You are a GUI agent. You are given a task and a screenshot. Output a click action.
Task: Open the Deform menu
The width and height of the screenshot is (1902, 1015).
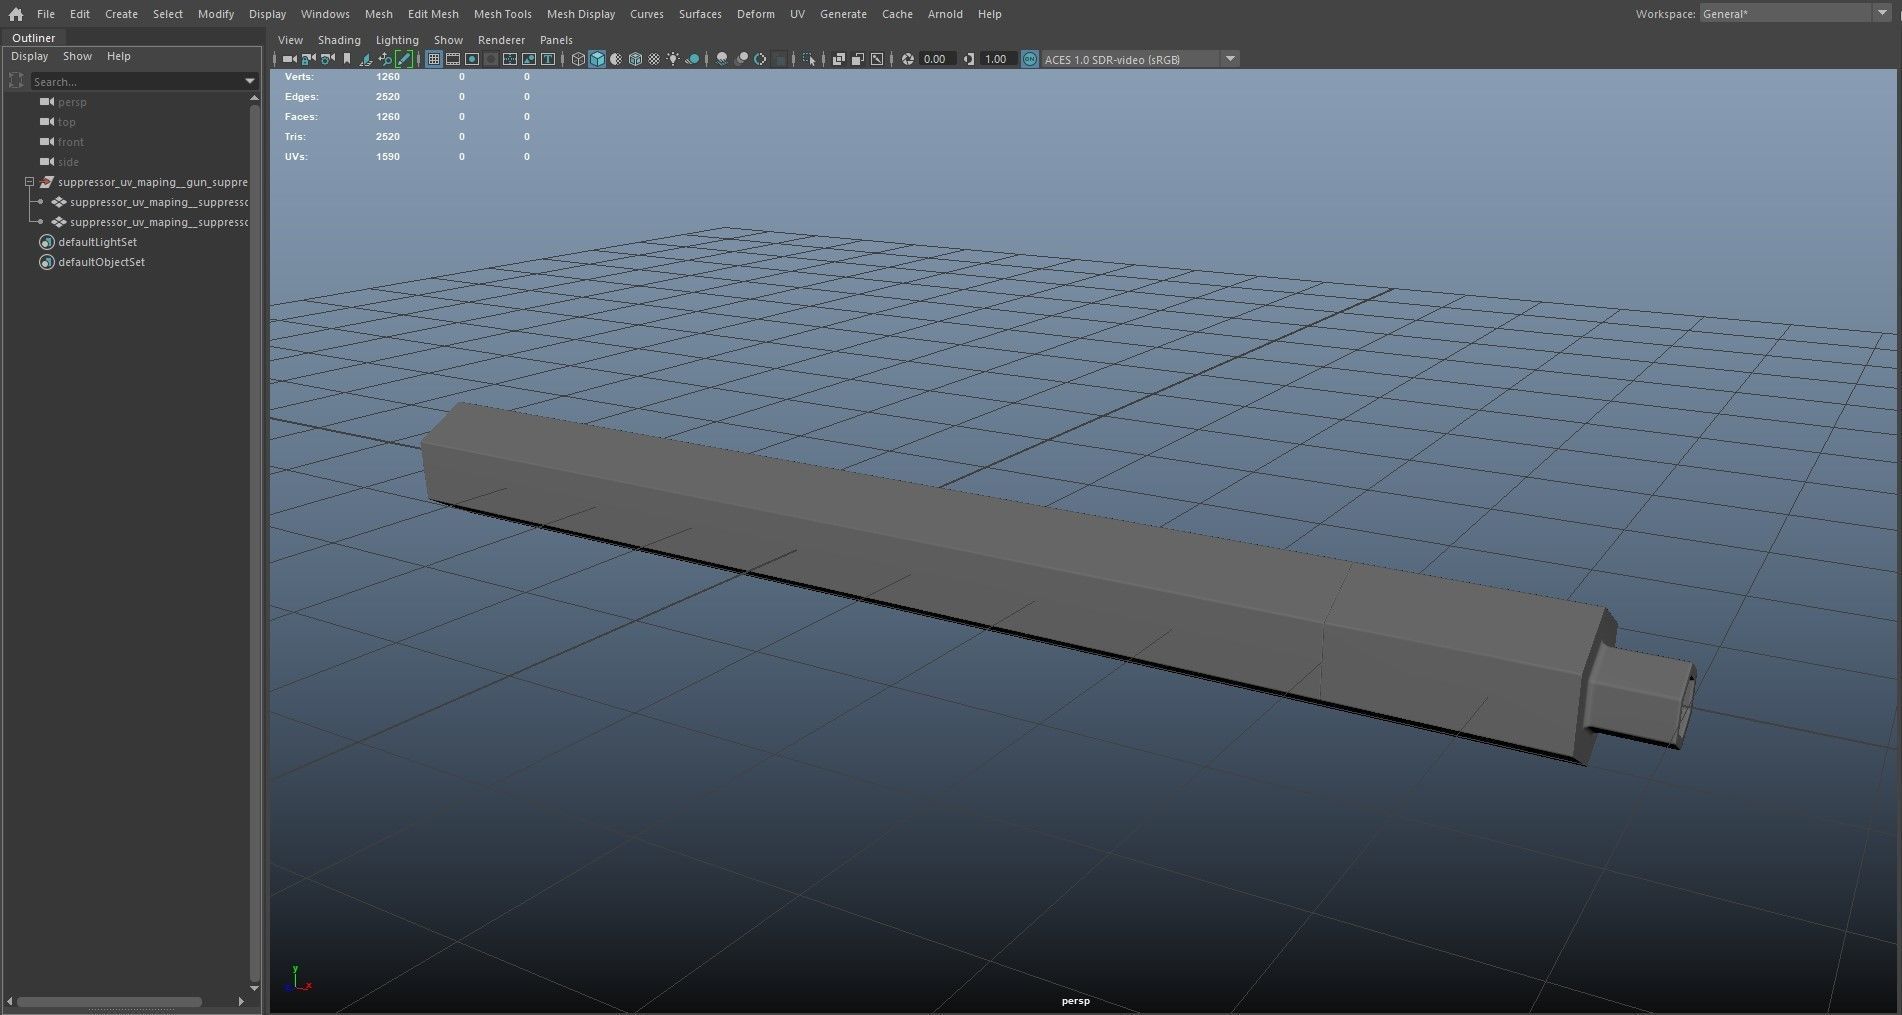(x=756, y=14)
